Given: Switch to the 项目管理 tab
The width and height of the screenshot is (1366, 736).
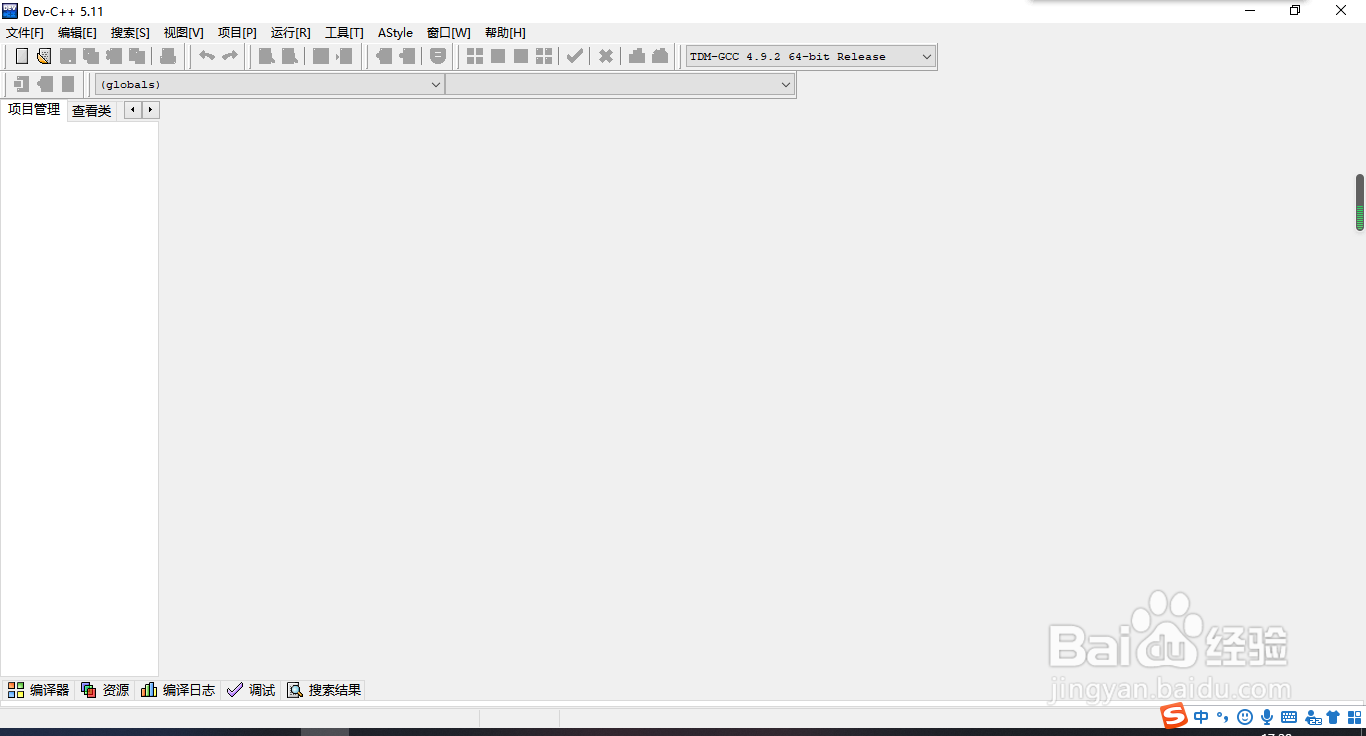Looking at the screenshot, I should tap(34, 110).
